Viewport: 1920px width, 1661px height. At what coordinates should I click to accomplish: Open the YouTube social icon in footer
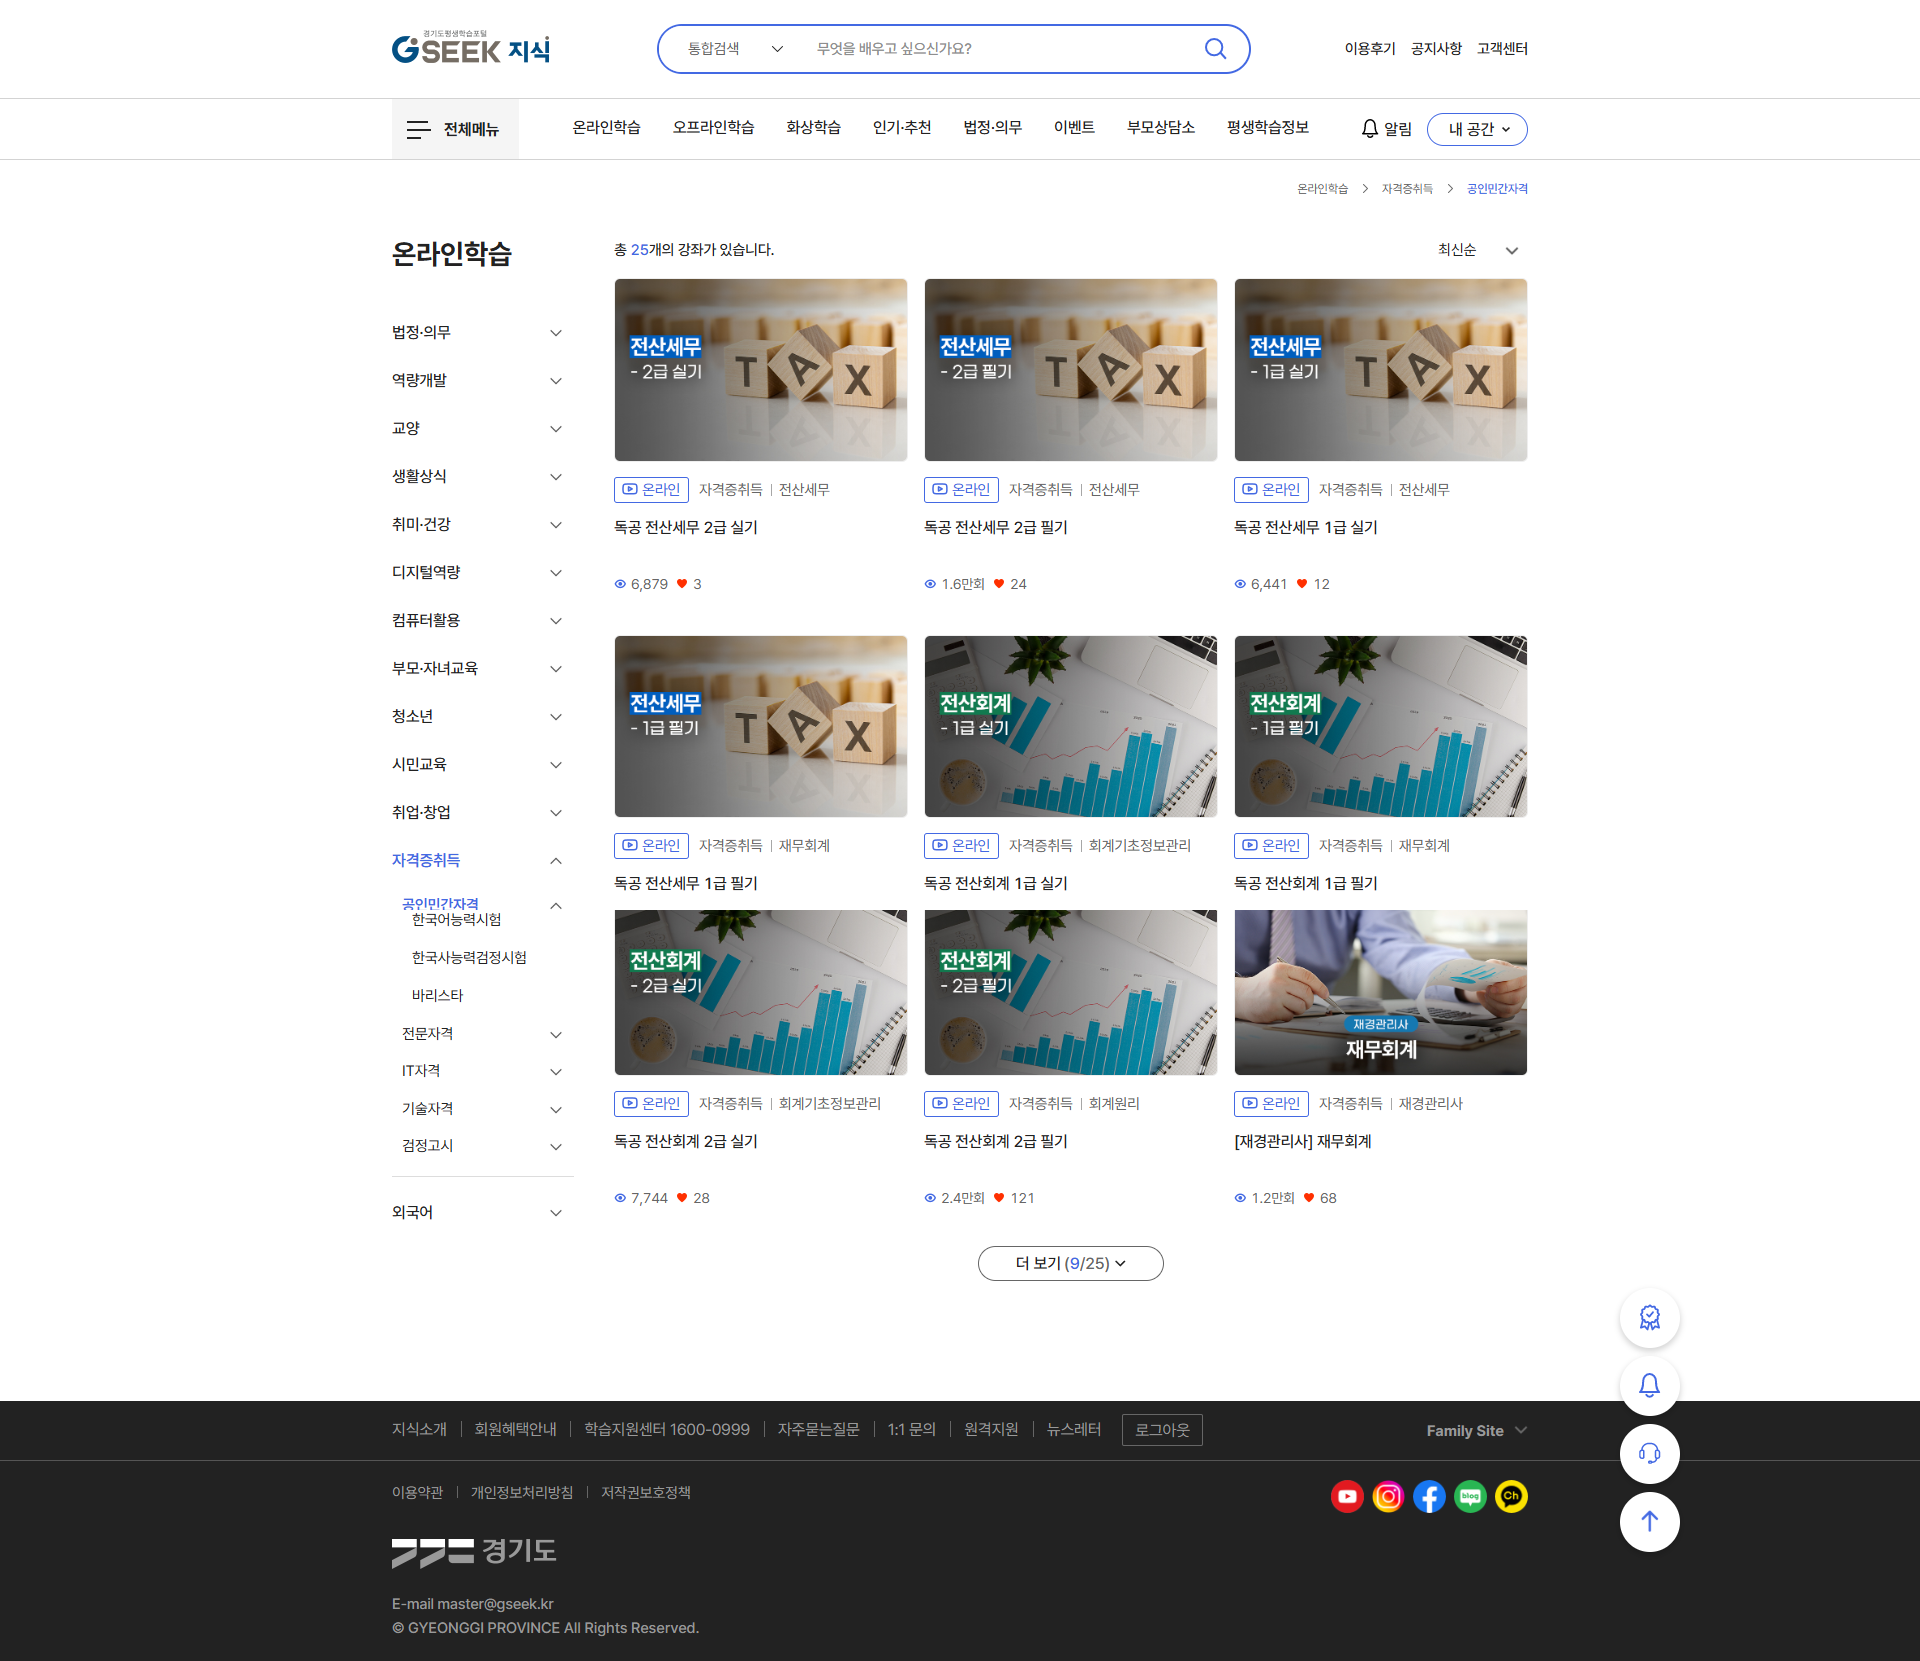pos(1347,1496)
